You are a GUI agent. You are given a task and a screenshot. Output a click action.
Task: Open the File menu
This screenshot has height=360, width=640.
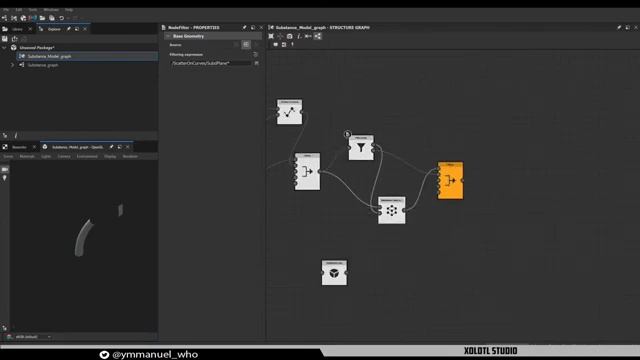[x=6, y=9]
